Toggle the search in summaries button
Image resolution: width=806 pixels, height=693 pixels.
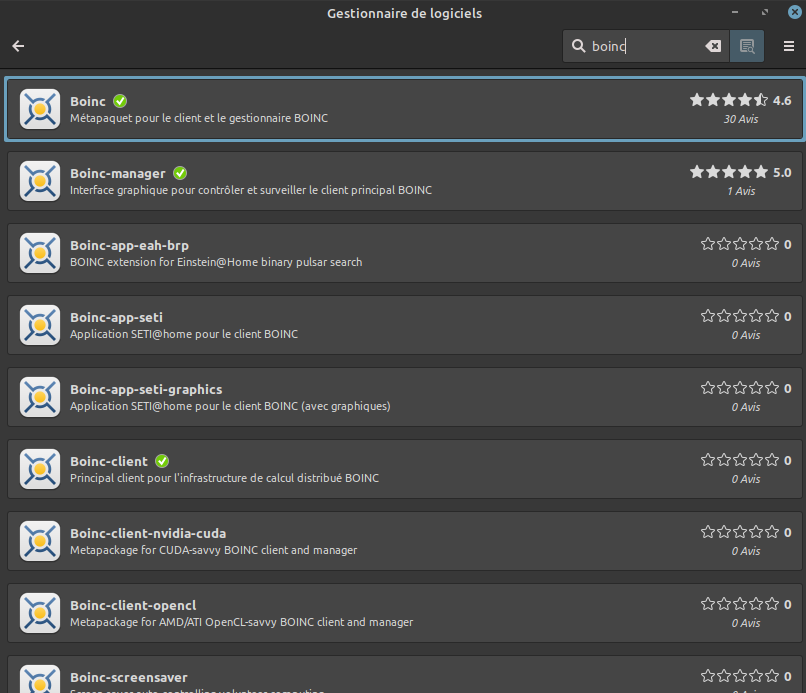point(746,46)
